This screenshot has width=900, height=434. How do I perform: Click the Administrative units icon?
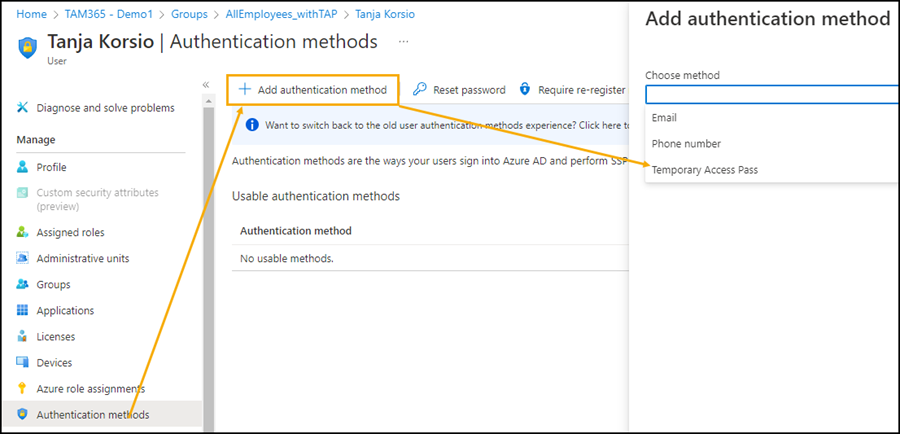[x=22, y=258]
